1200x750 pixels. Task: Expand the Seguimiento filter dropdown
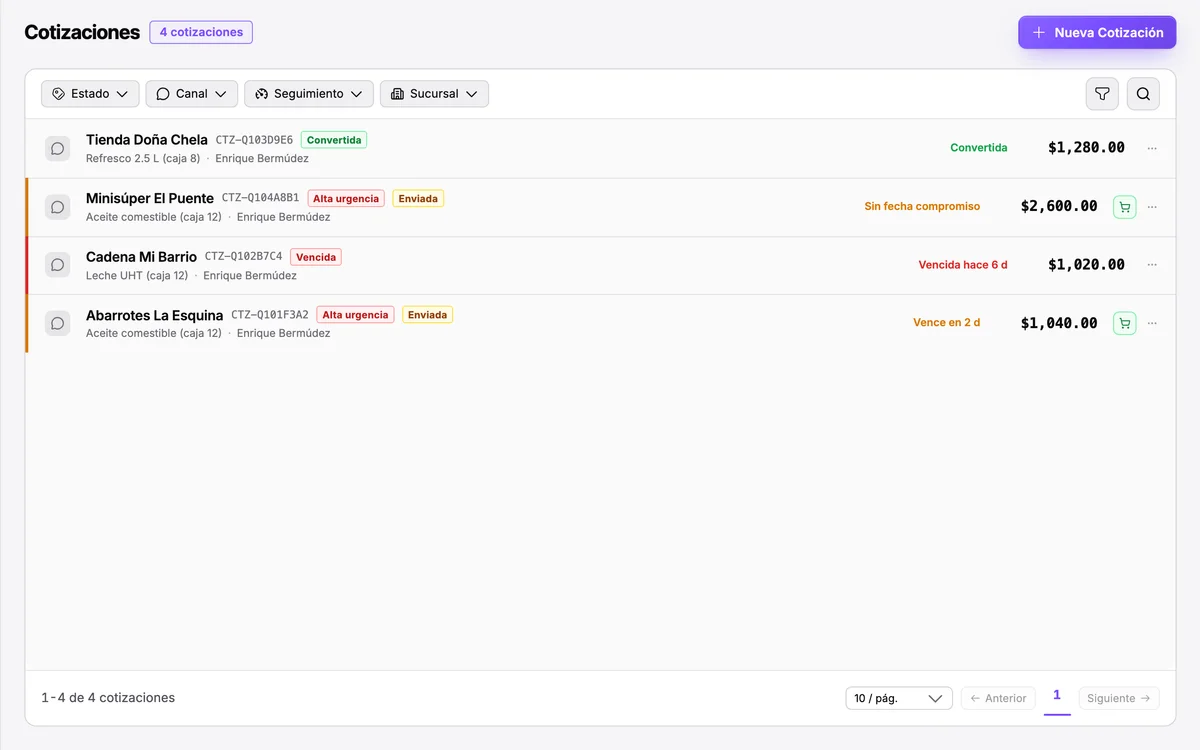click(309, 94)
